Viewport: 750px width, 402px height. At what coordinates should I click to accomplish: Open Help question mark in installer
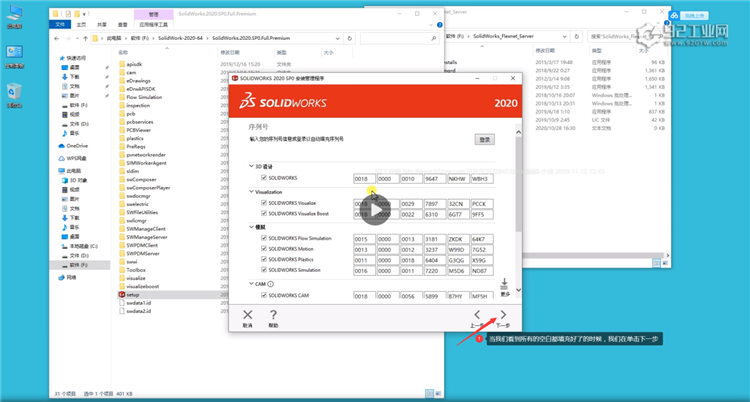273,315
